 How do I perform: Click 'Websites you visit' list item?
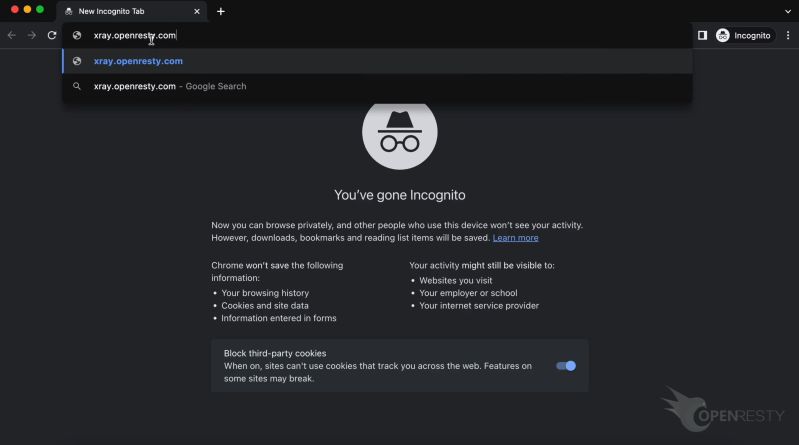tap(456, 280)
